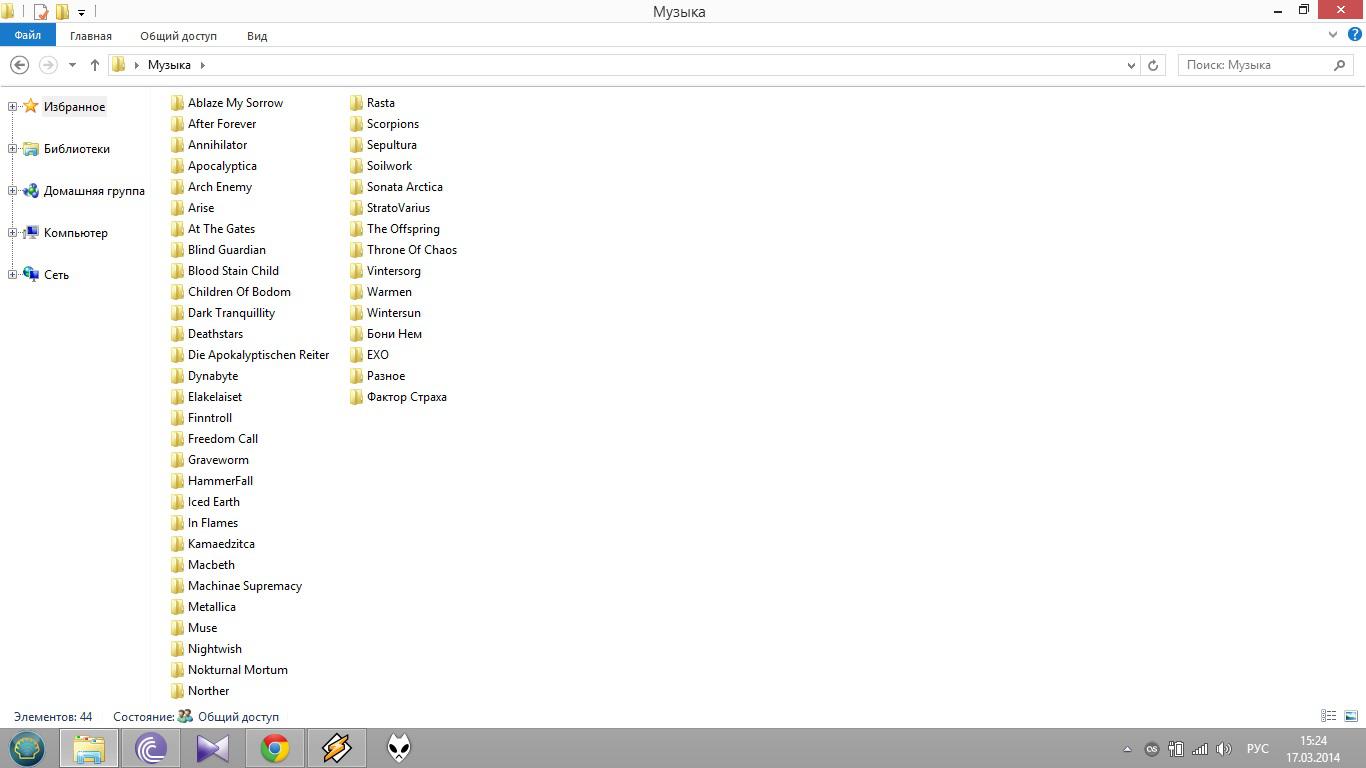Switch to the Общий доступ ribbon tab
This screenshot has width=1366, height=768.
[x=178, y=36]
